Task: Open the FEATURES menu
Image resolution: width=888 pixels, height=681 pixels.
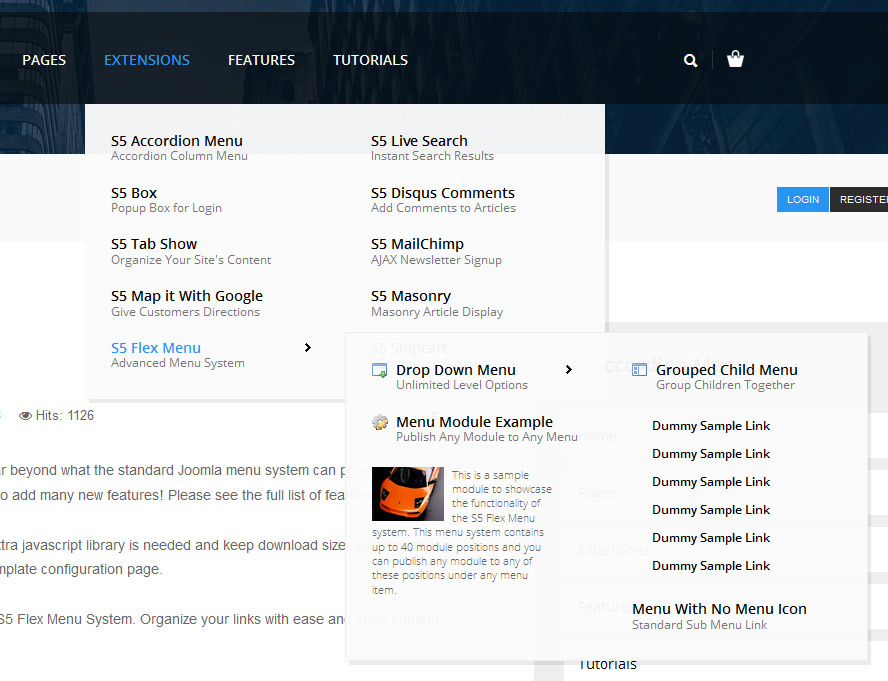Action: (261, 60)
